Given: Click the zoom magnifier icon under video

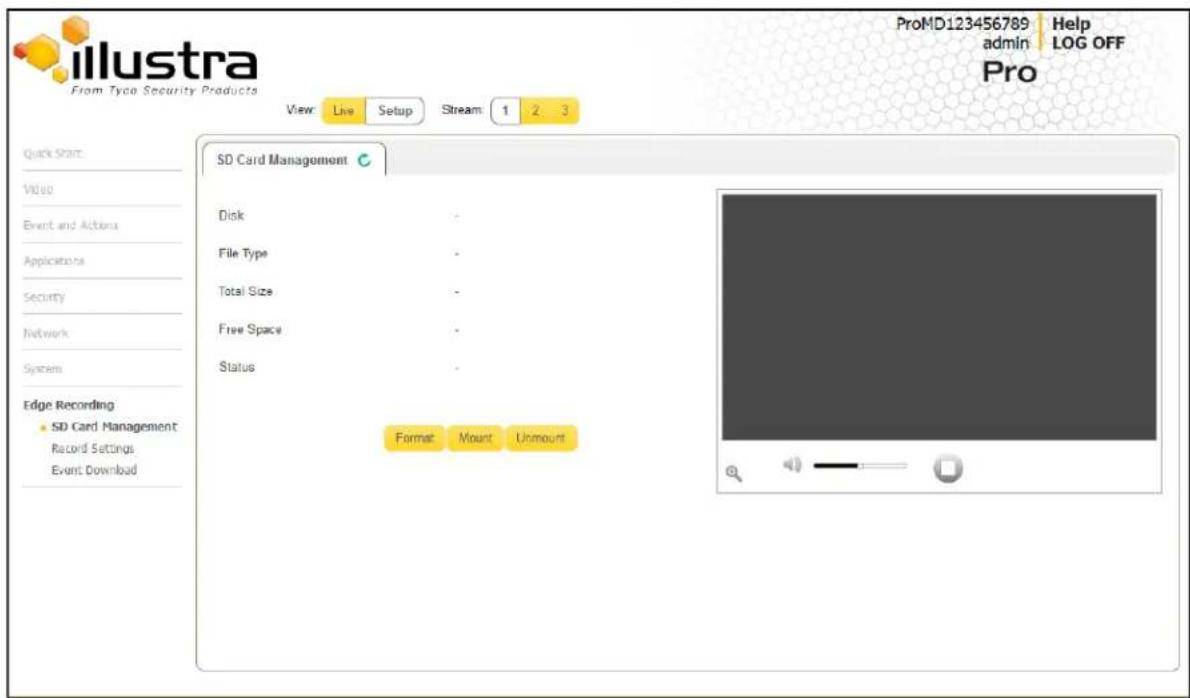Looking at the screenshot, I should coord(733,473).
